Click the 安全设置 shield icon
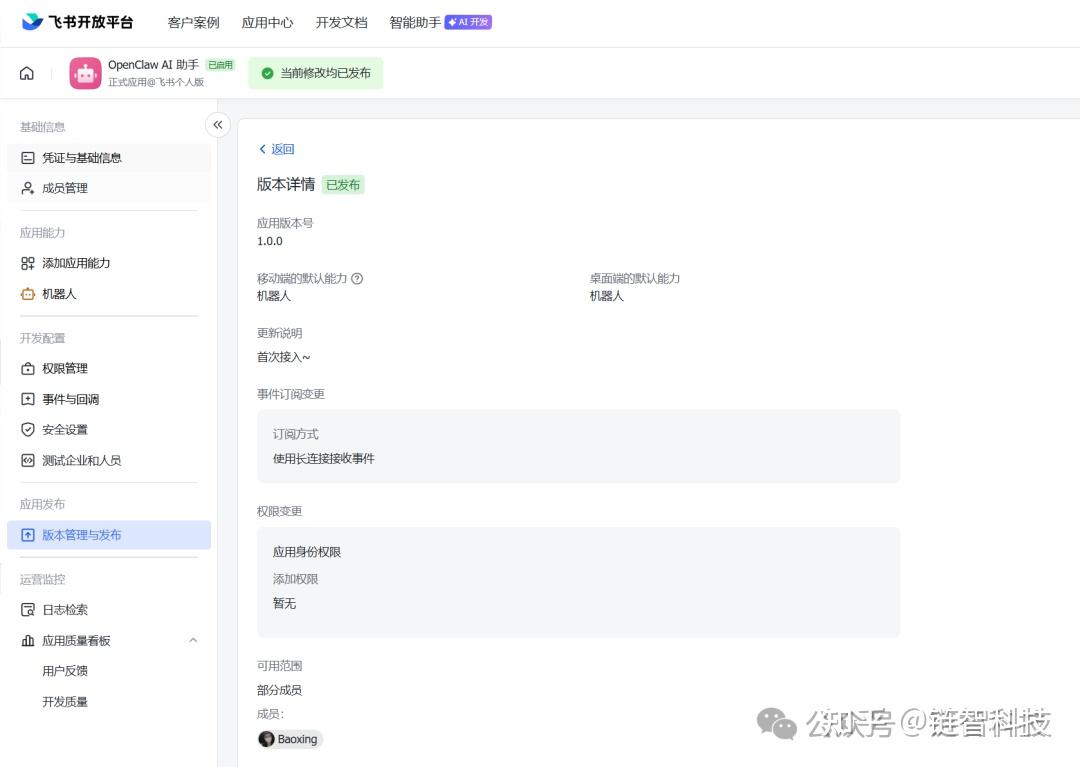 coord(28,430)
